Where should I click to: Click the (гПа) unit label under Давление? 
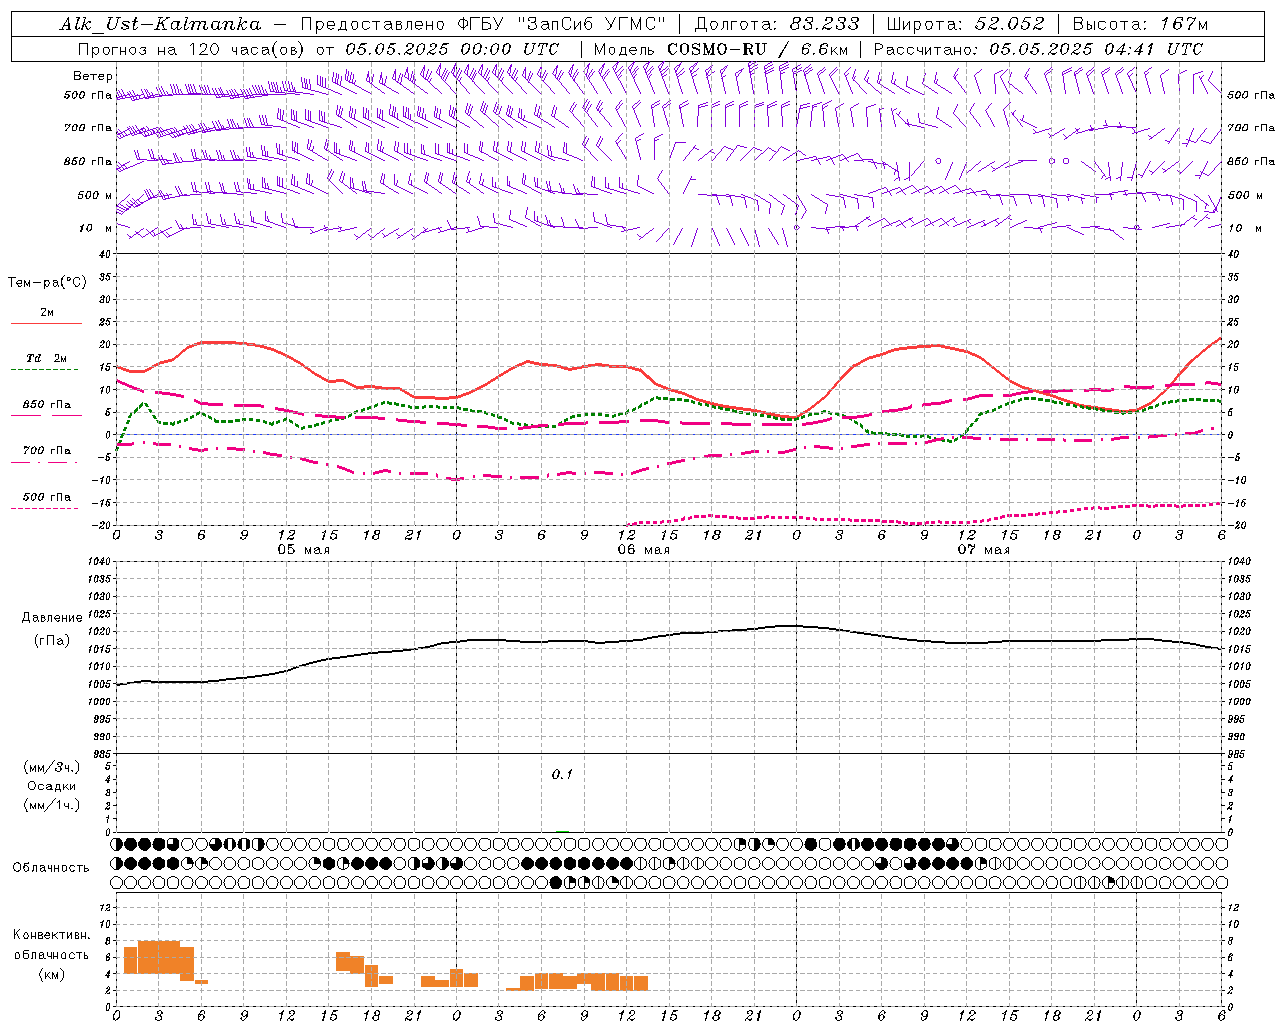52,640
